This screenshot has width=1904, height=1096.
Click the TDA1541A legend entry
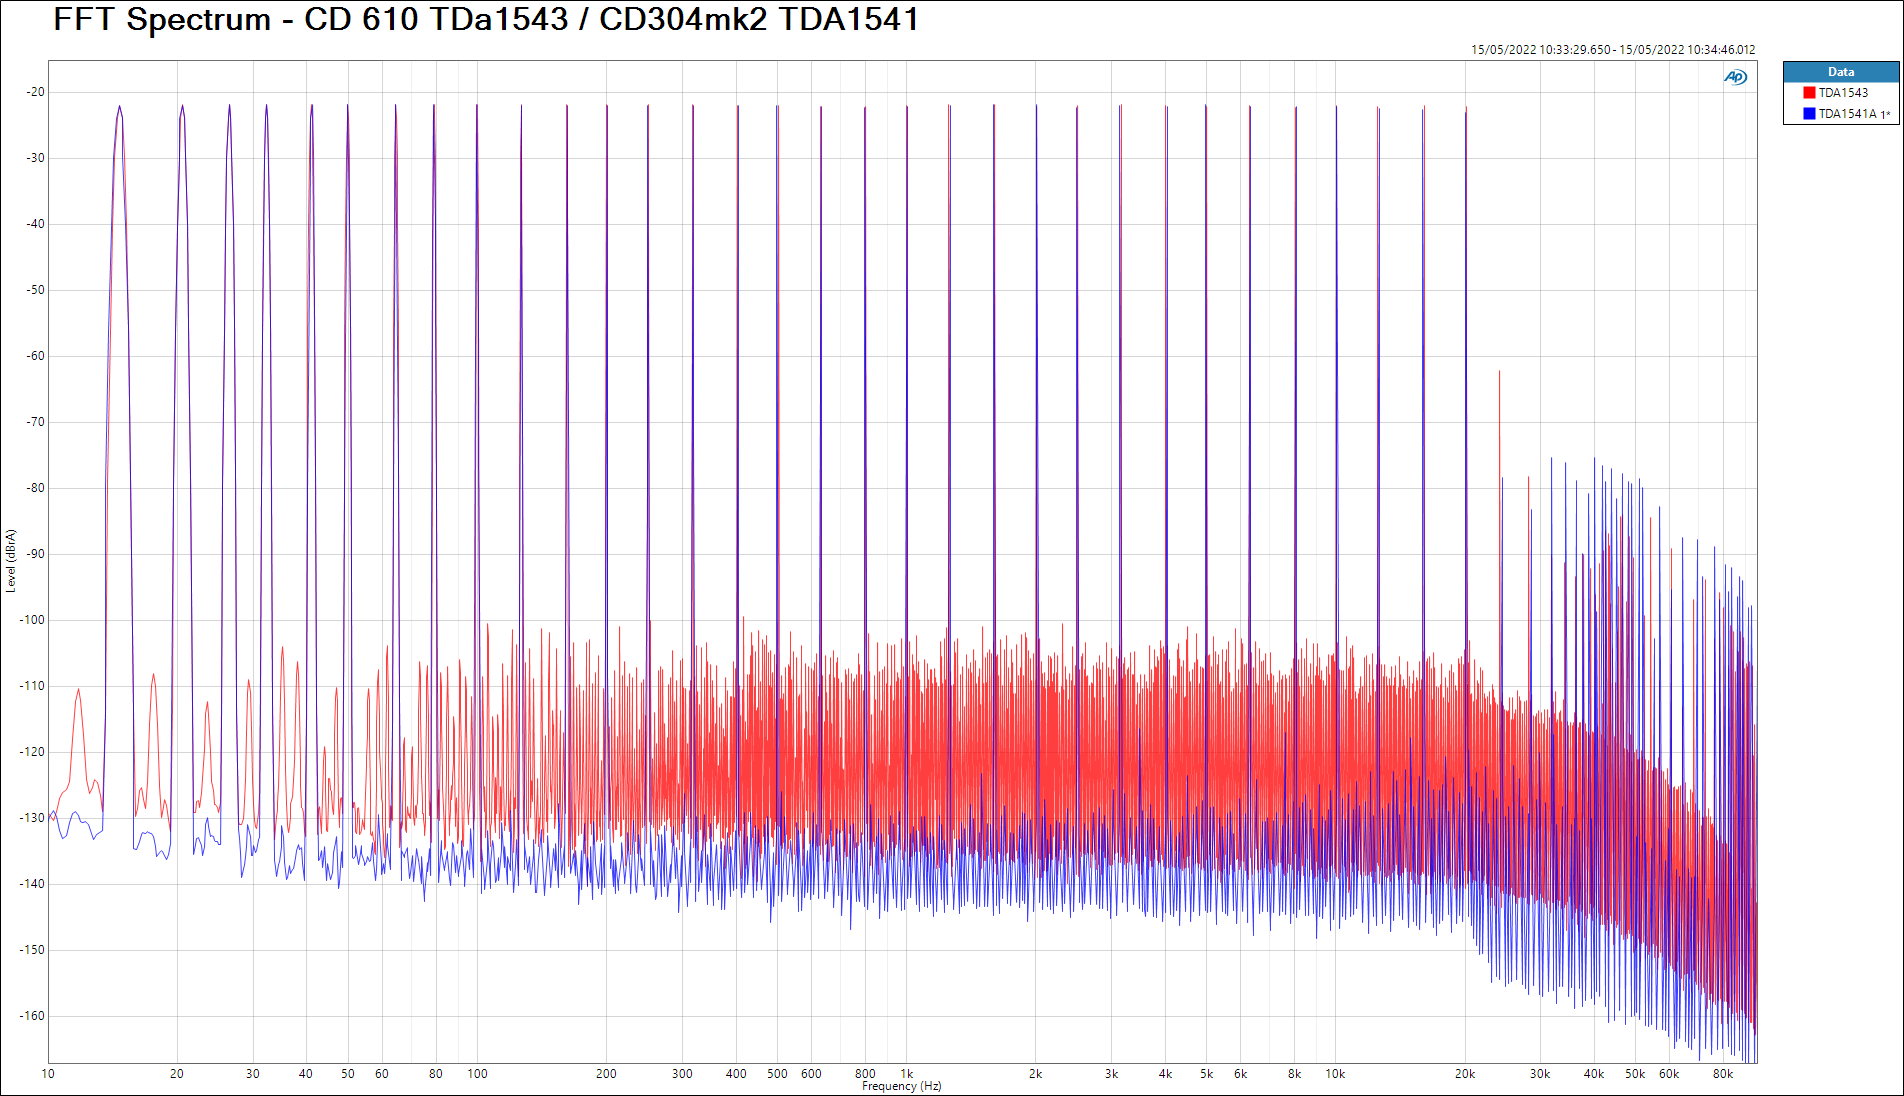coord(1854,114)
